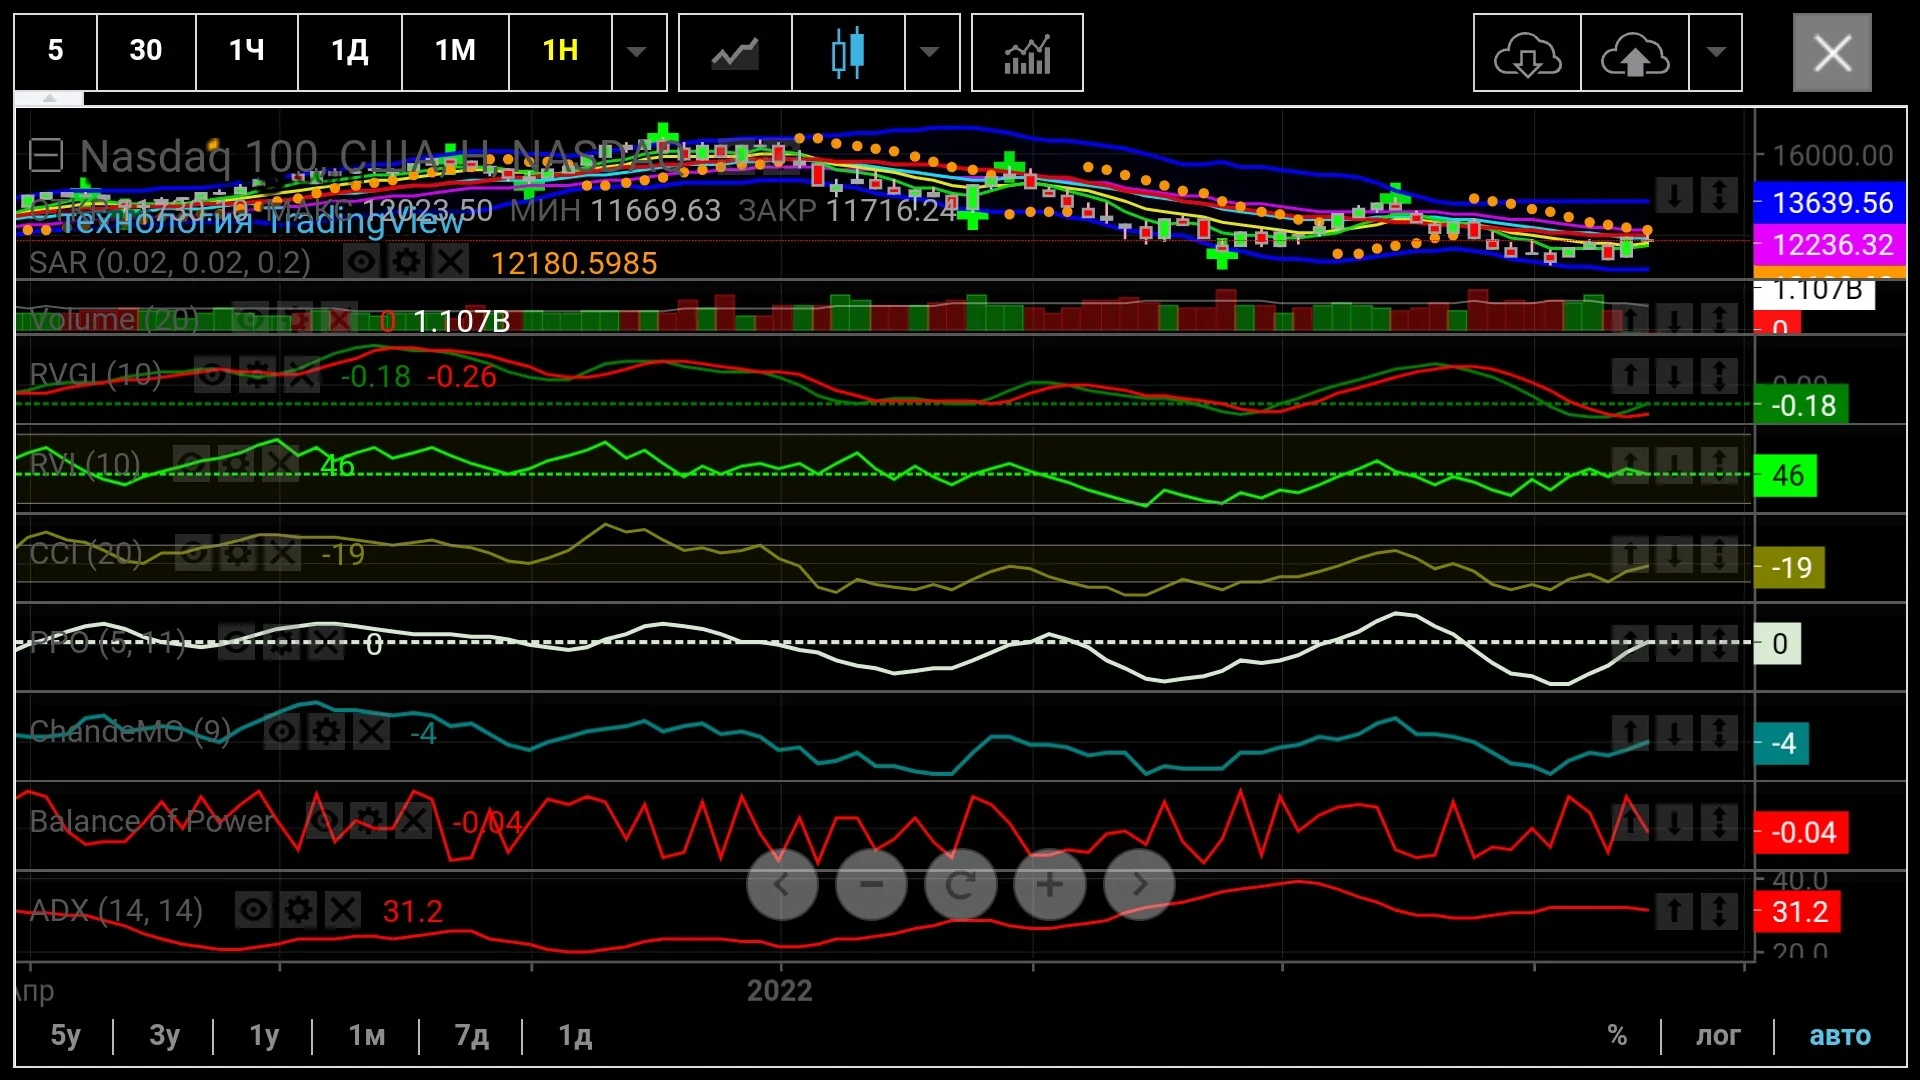Viewport: 1920px width, 1080px height.
Task: Click the cloud download icon
Action: (x=1527, y=53)
